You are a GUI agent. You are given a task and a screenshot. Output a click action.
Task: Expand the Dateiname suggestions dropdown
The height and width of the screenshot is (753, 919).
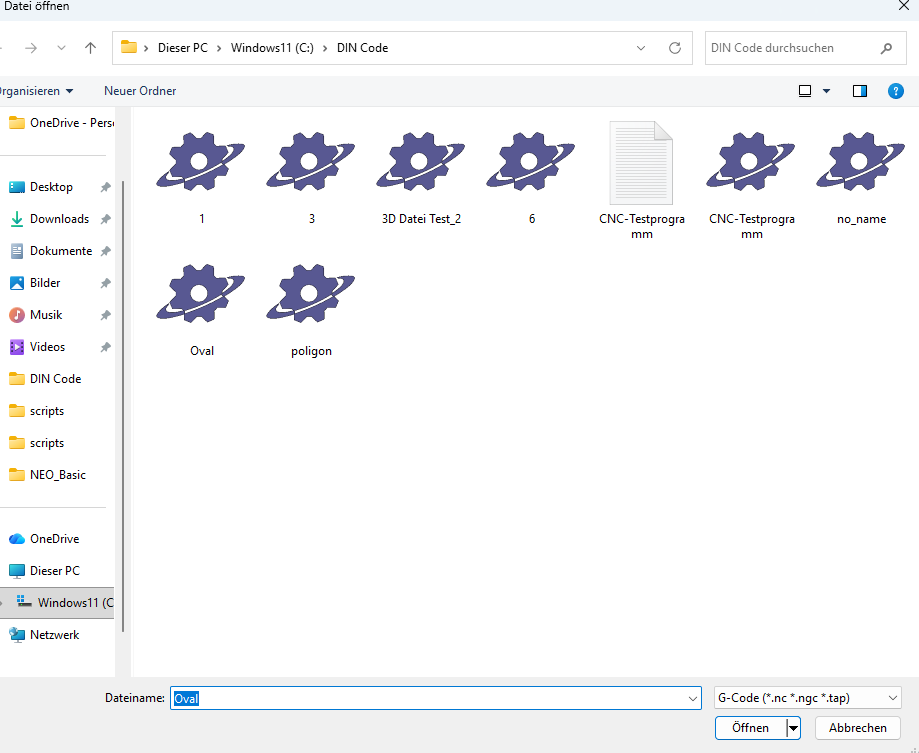692,699
